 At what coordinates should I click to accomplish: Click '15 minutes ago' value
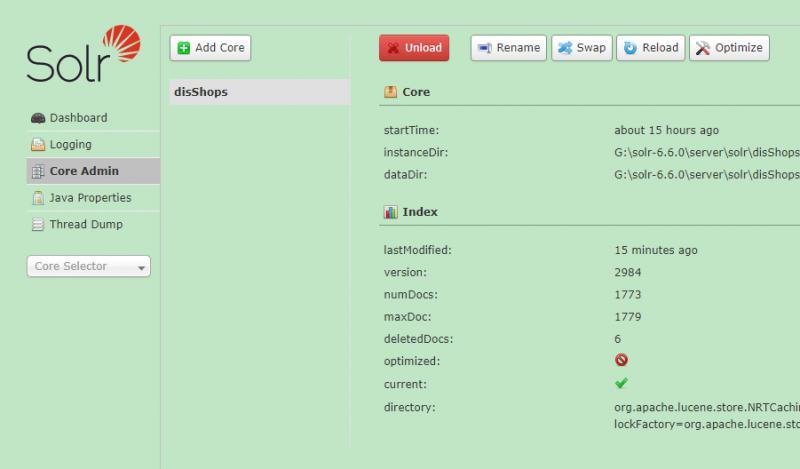pos(656,250)
